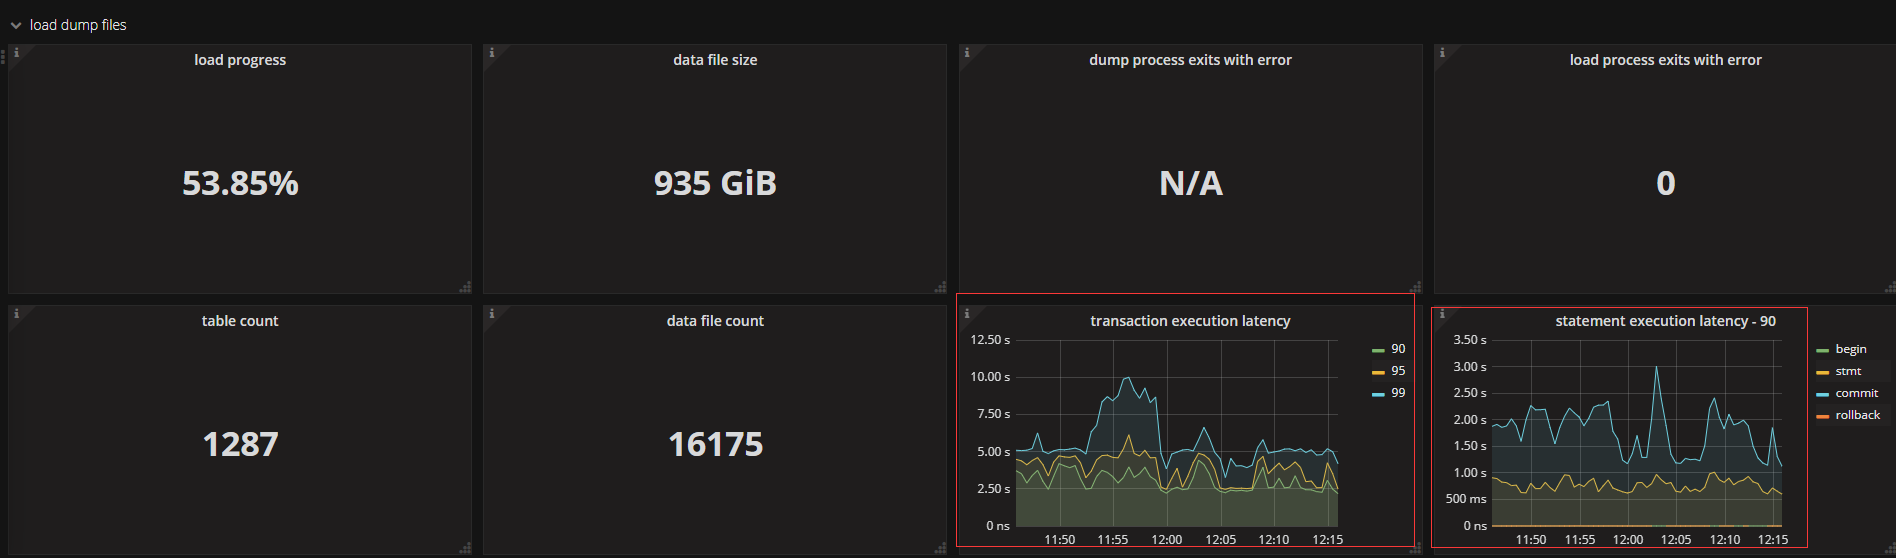Show info for transaction execution latency panel
The image size is (1896, 558).
[966, 314]
